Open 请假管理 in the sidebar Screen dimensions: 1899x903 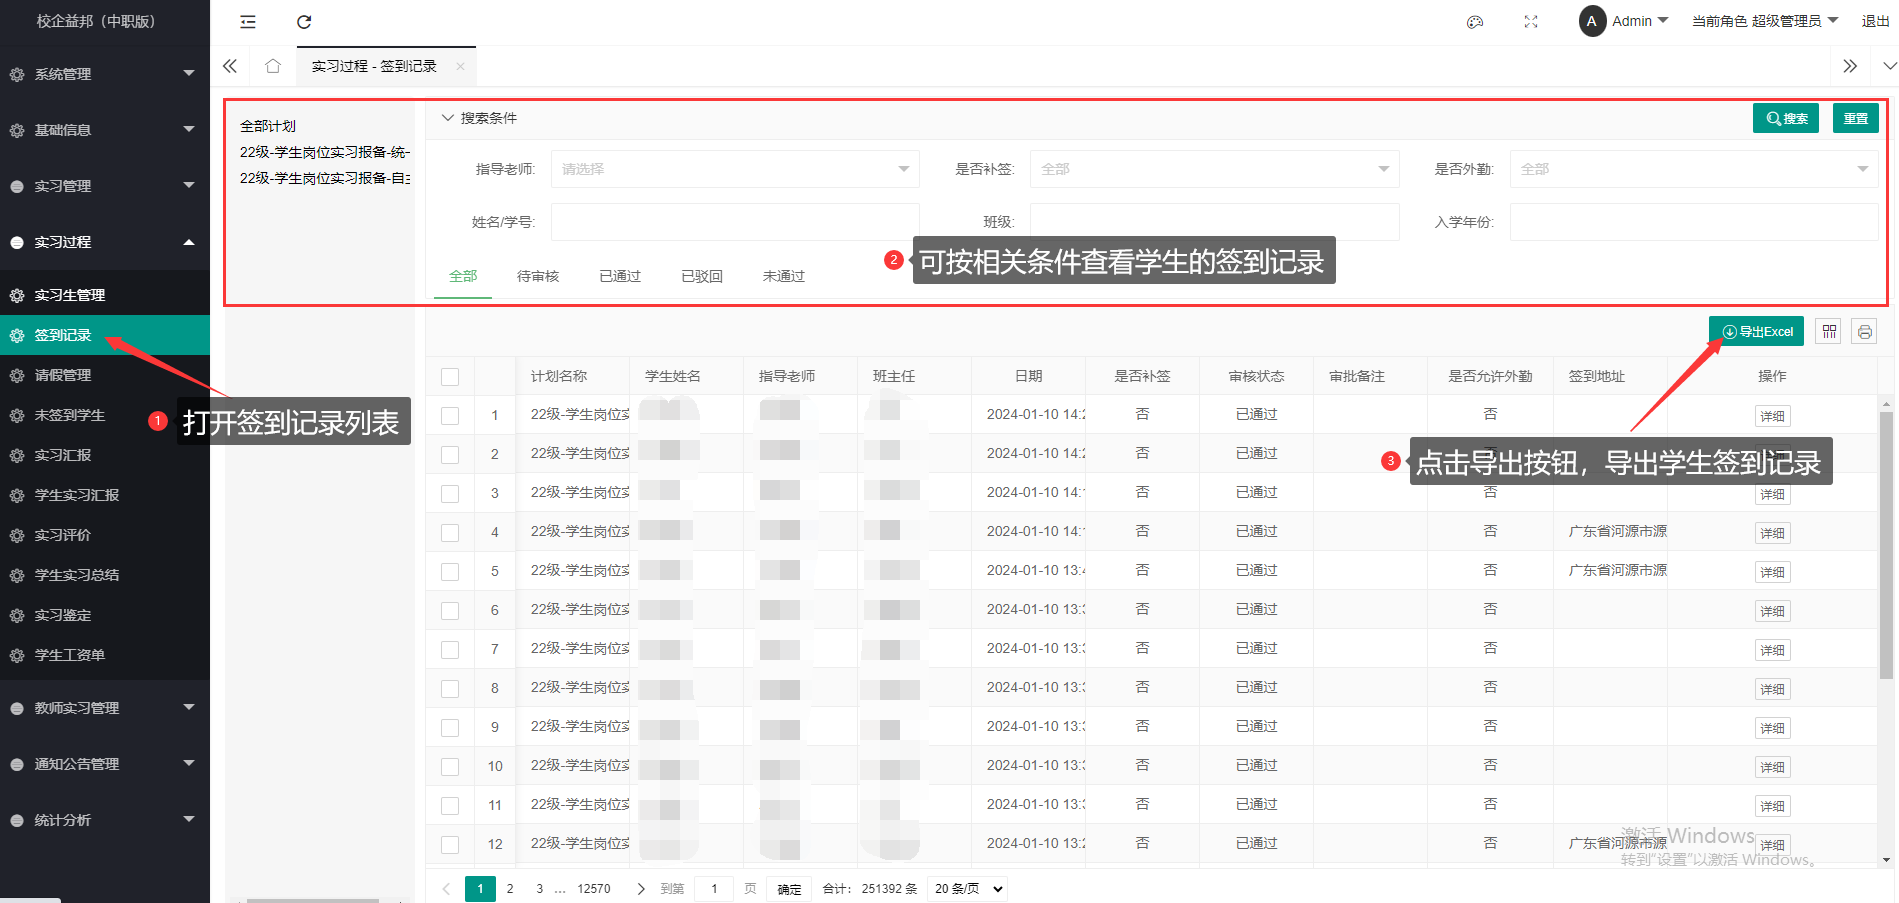[x=63, y=375]
